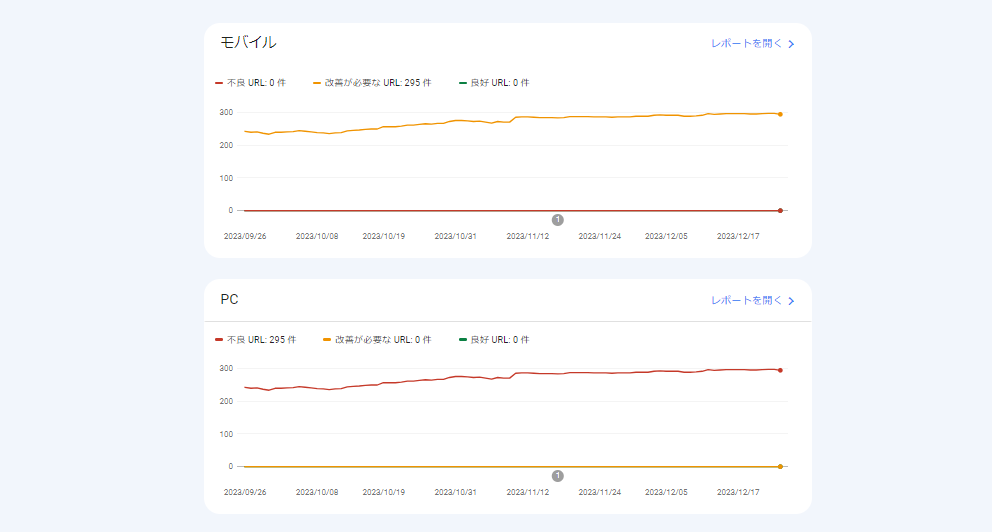Click the モバイル card title
992x532 pixels.
[x=248, y=42]
